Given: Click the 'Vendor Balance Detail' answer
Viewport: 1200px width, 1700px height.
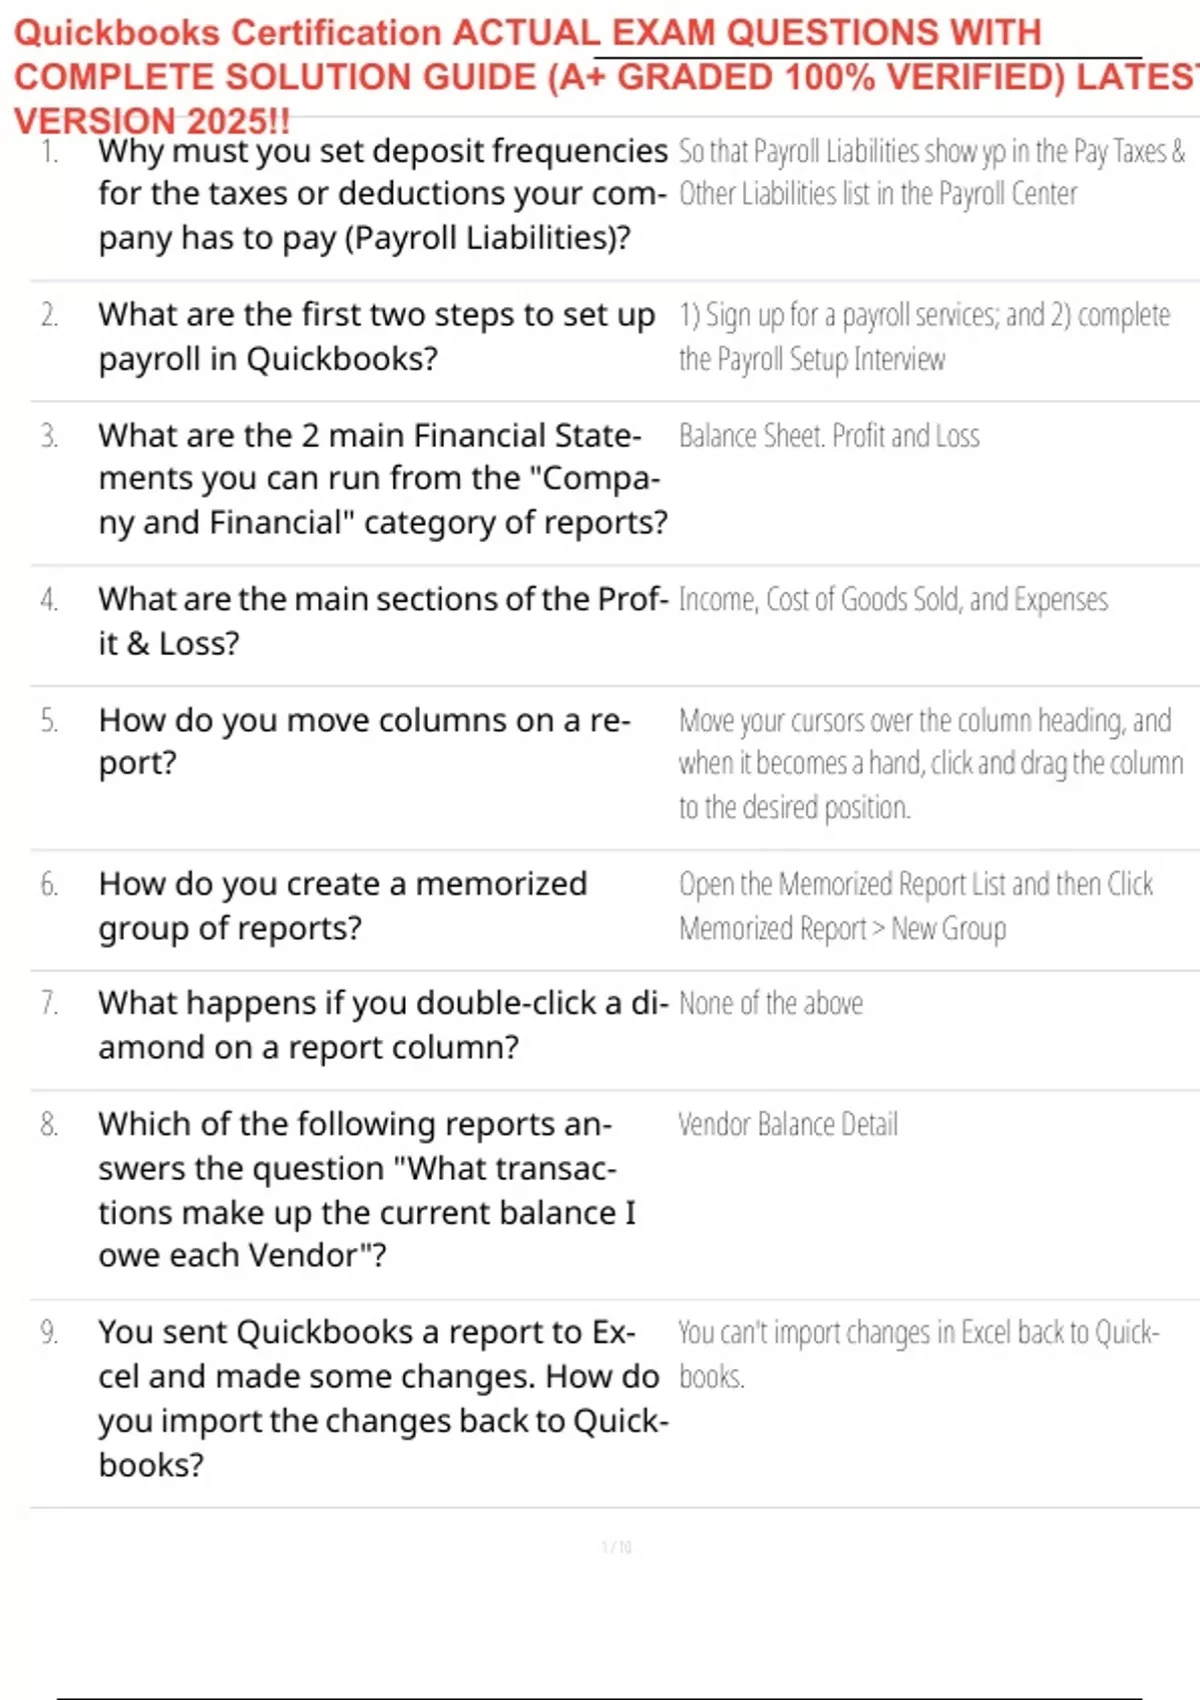Looking at the screenshot, I should (788, 1125).
